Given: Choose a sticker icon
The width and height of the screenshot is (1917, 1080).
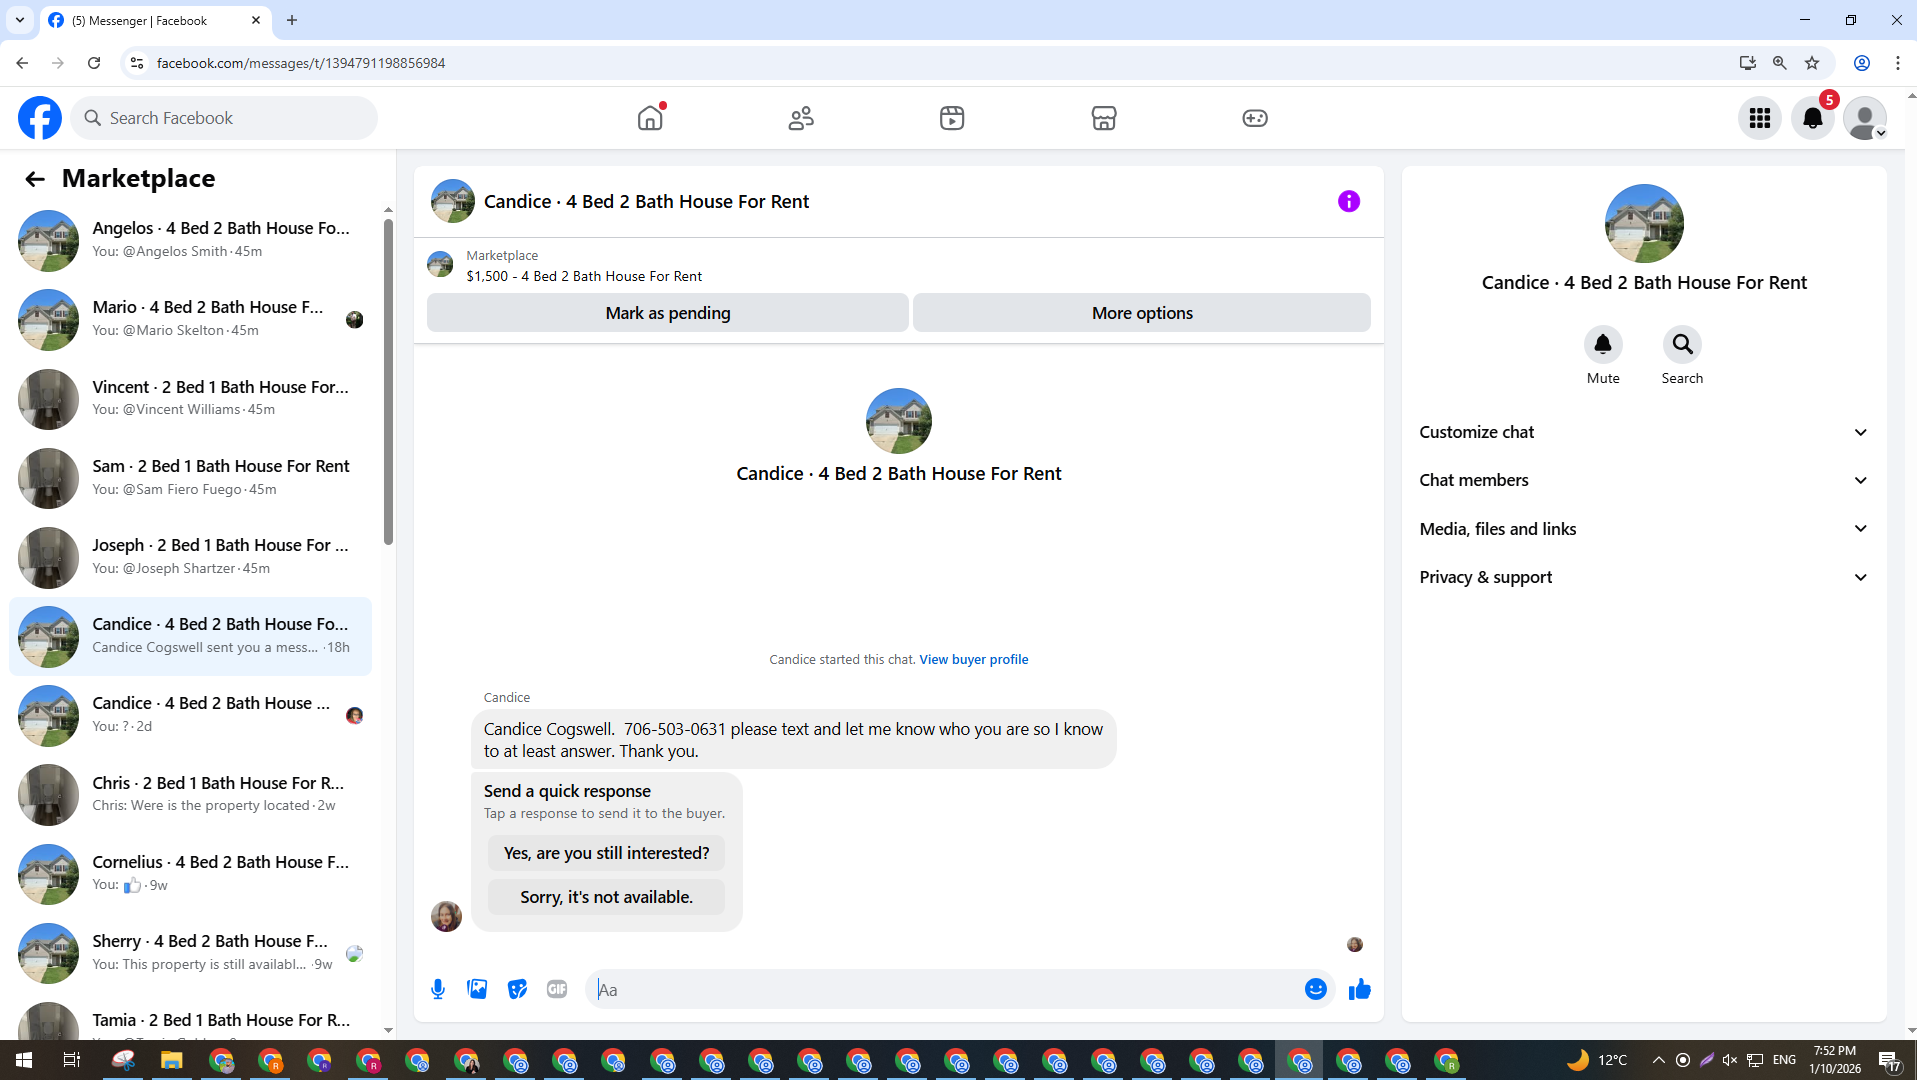Looking at the screenshot, I should click(x=517, y=990).
